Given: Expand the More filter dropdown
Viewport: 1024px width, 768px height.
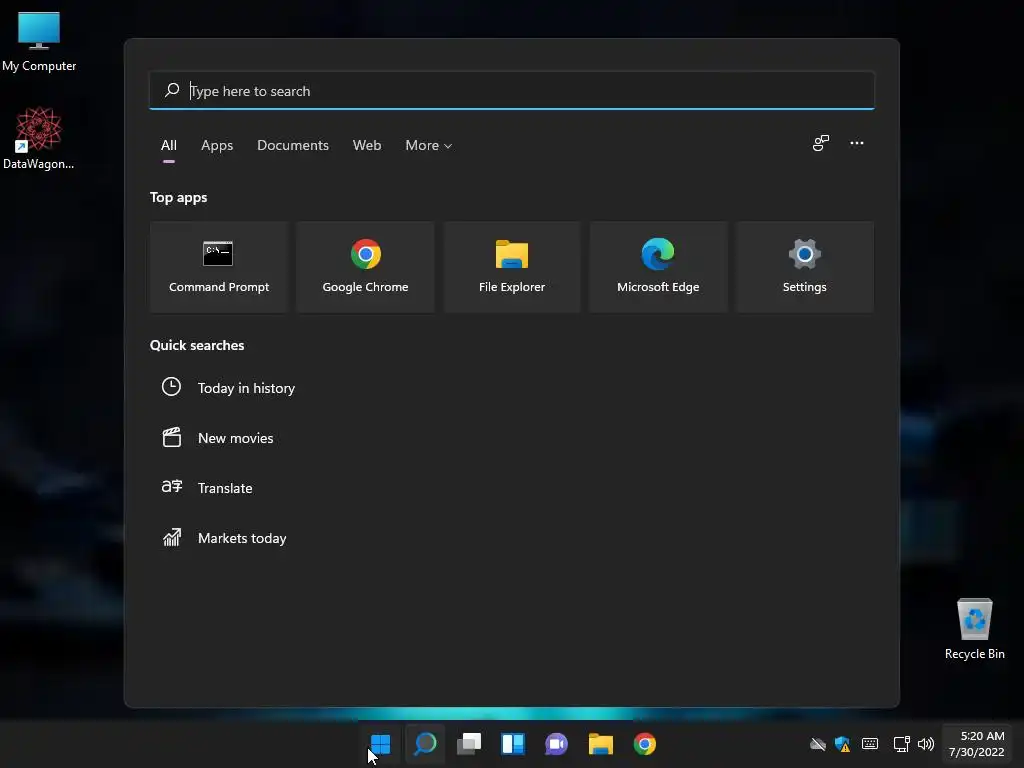Looking at the screenshot, I should pyautogui.click(x=428, y=145).
